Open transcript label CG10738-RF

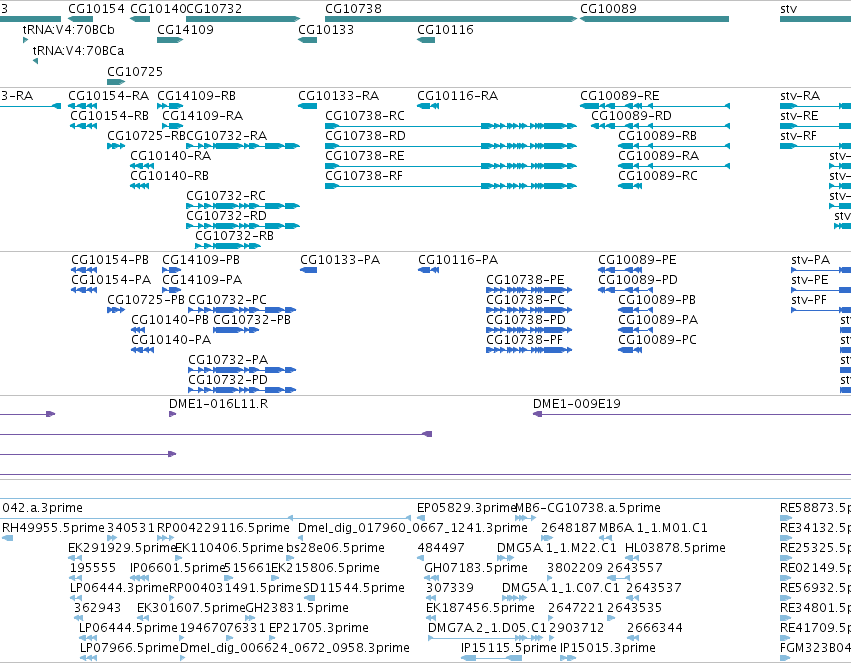point(364,176)
